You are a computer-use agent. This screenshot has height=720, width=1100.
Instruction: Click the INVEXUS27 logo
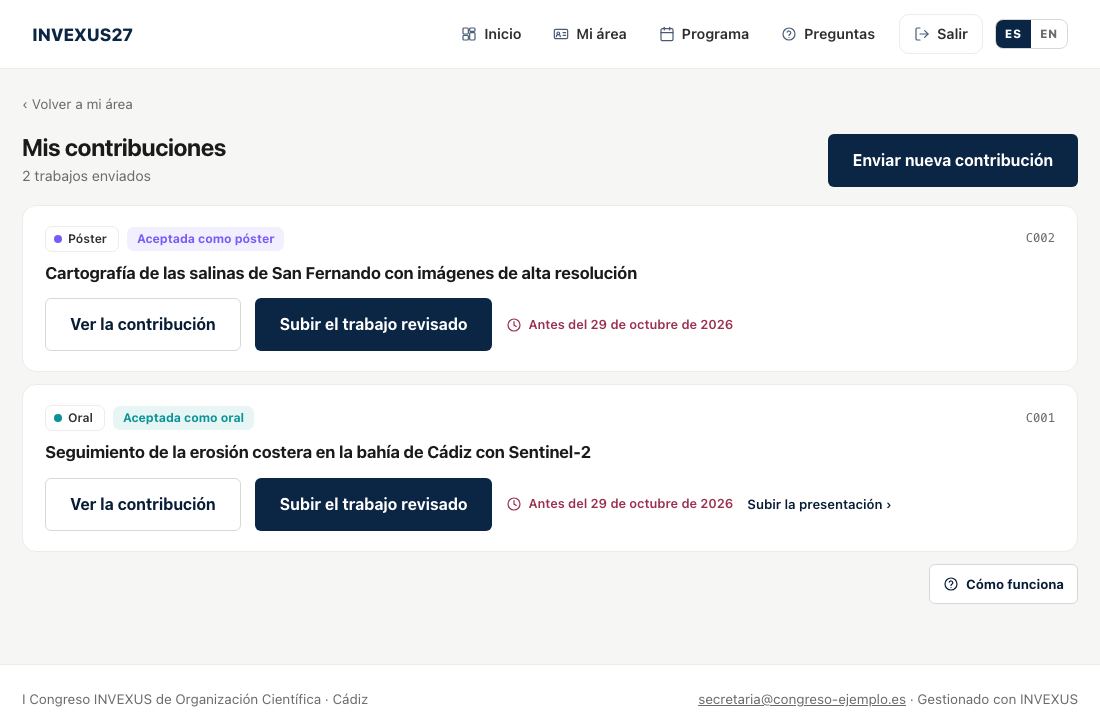click(82, 34)
